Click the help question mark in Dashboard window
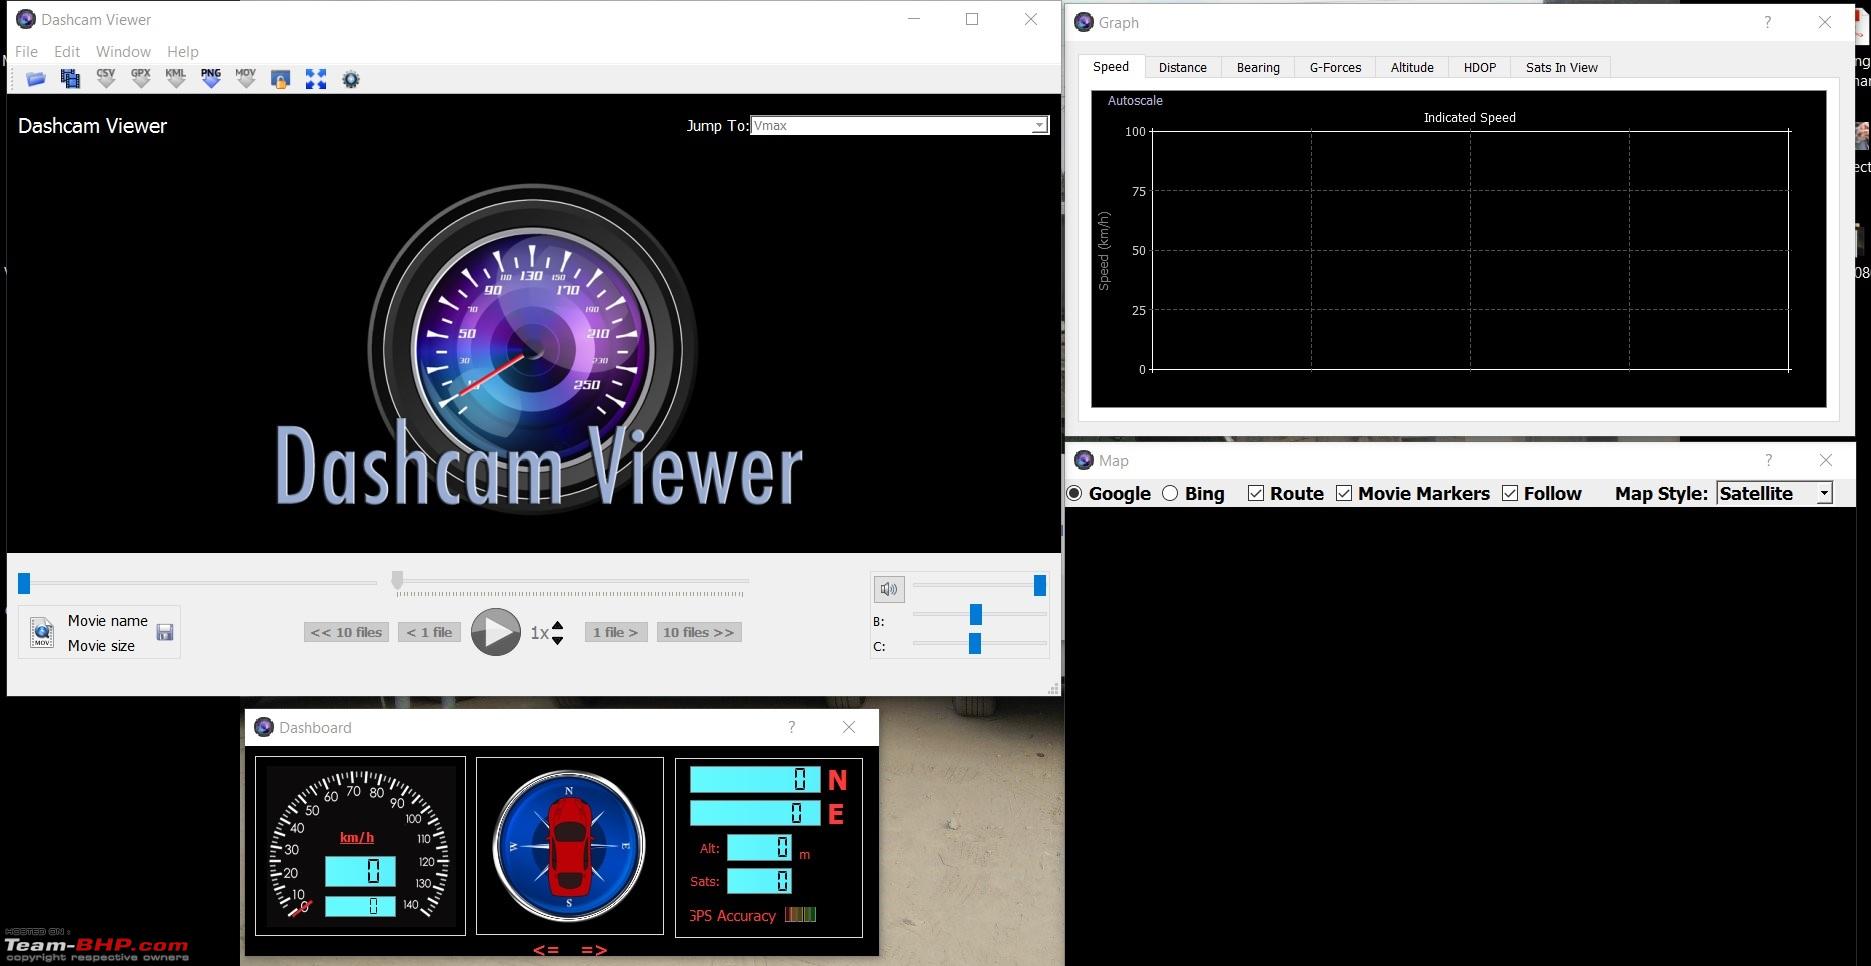The height and width of the screenshot is (966, 1871). (791, 727)
